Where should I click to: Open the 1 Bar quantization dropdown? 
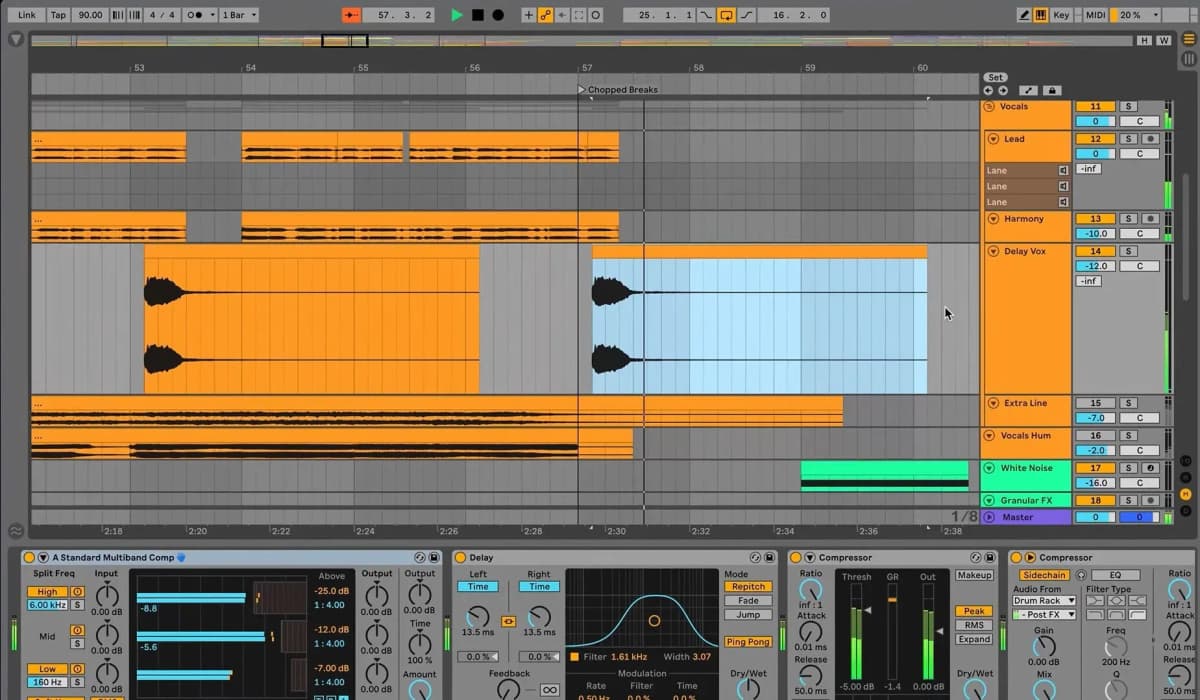point(238,15)
